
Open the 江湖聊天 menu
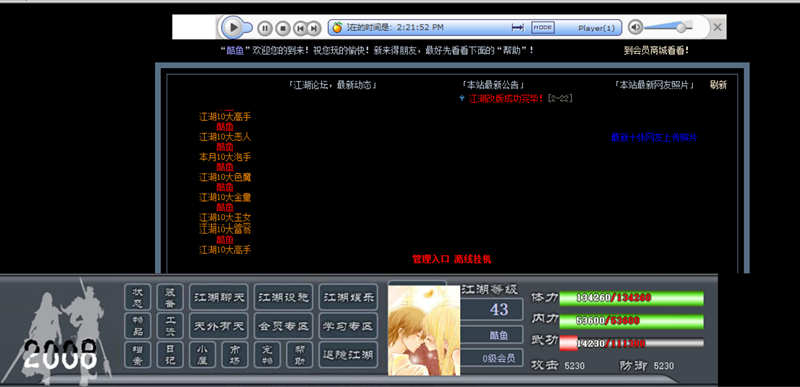218,297
